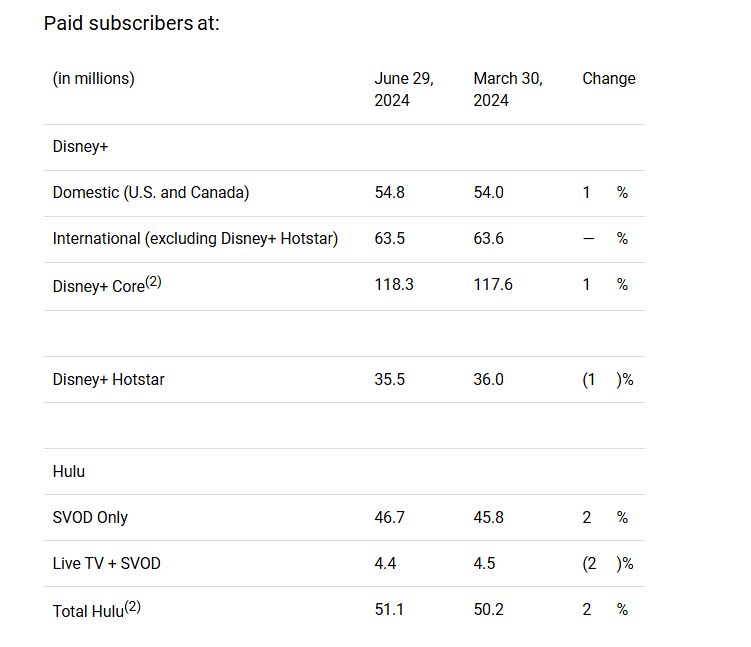The height and width of the screenshot is (647, 751).
Task: Select the International value 63.6
Action: coord(489,239)
